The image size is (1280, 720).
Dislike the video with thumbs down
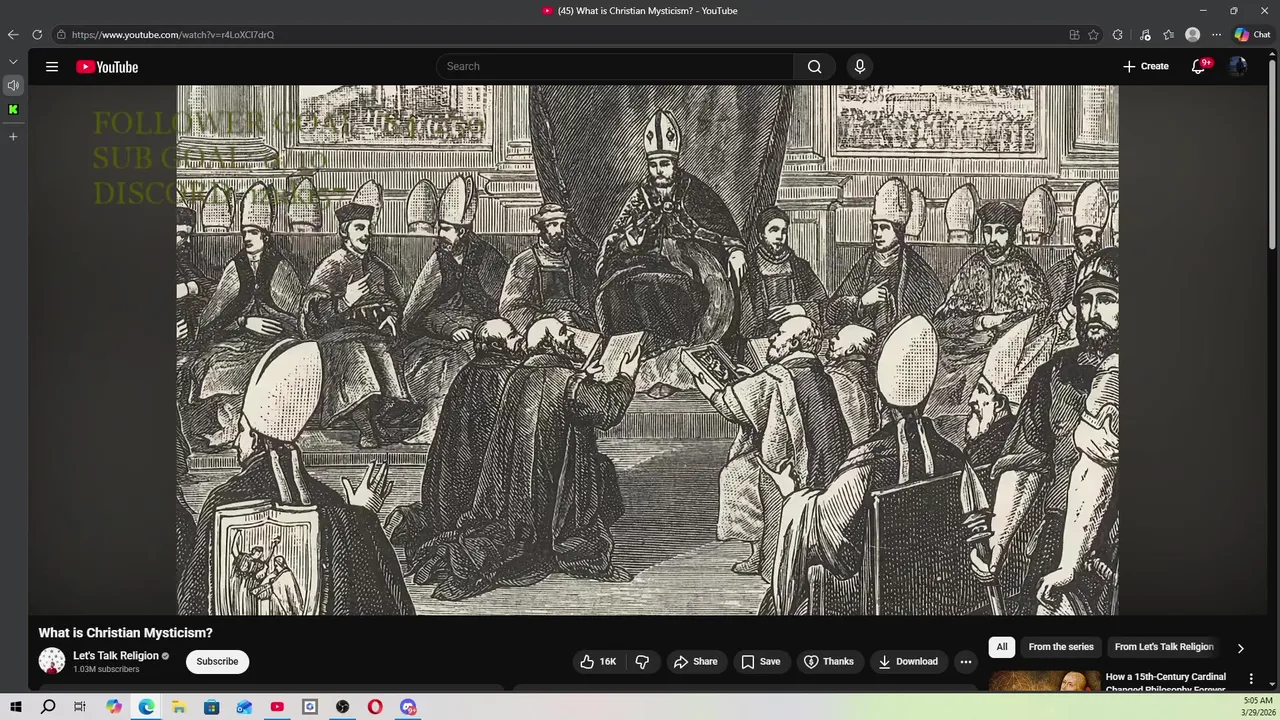(642, 661)
